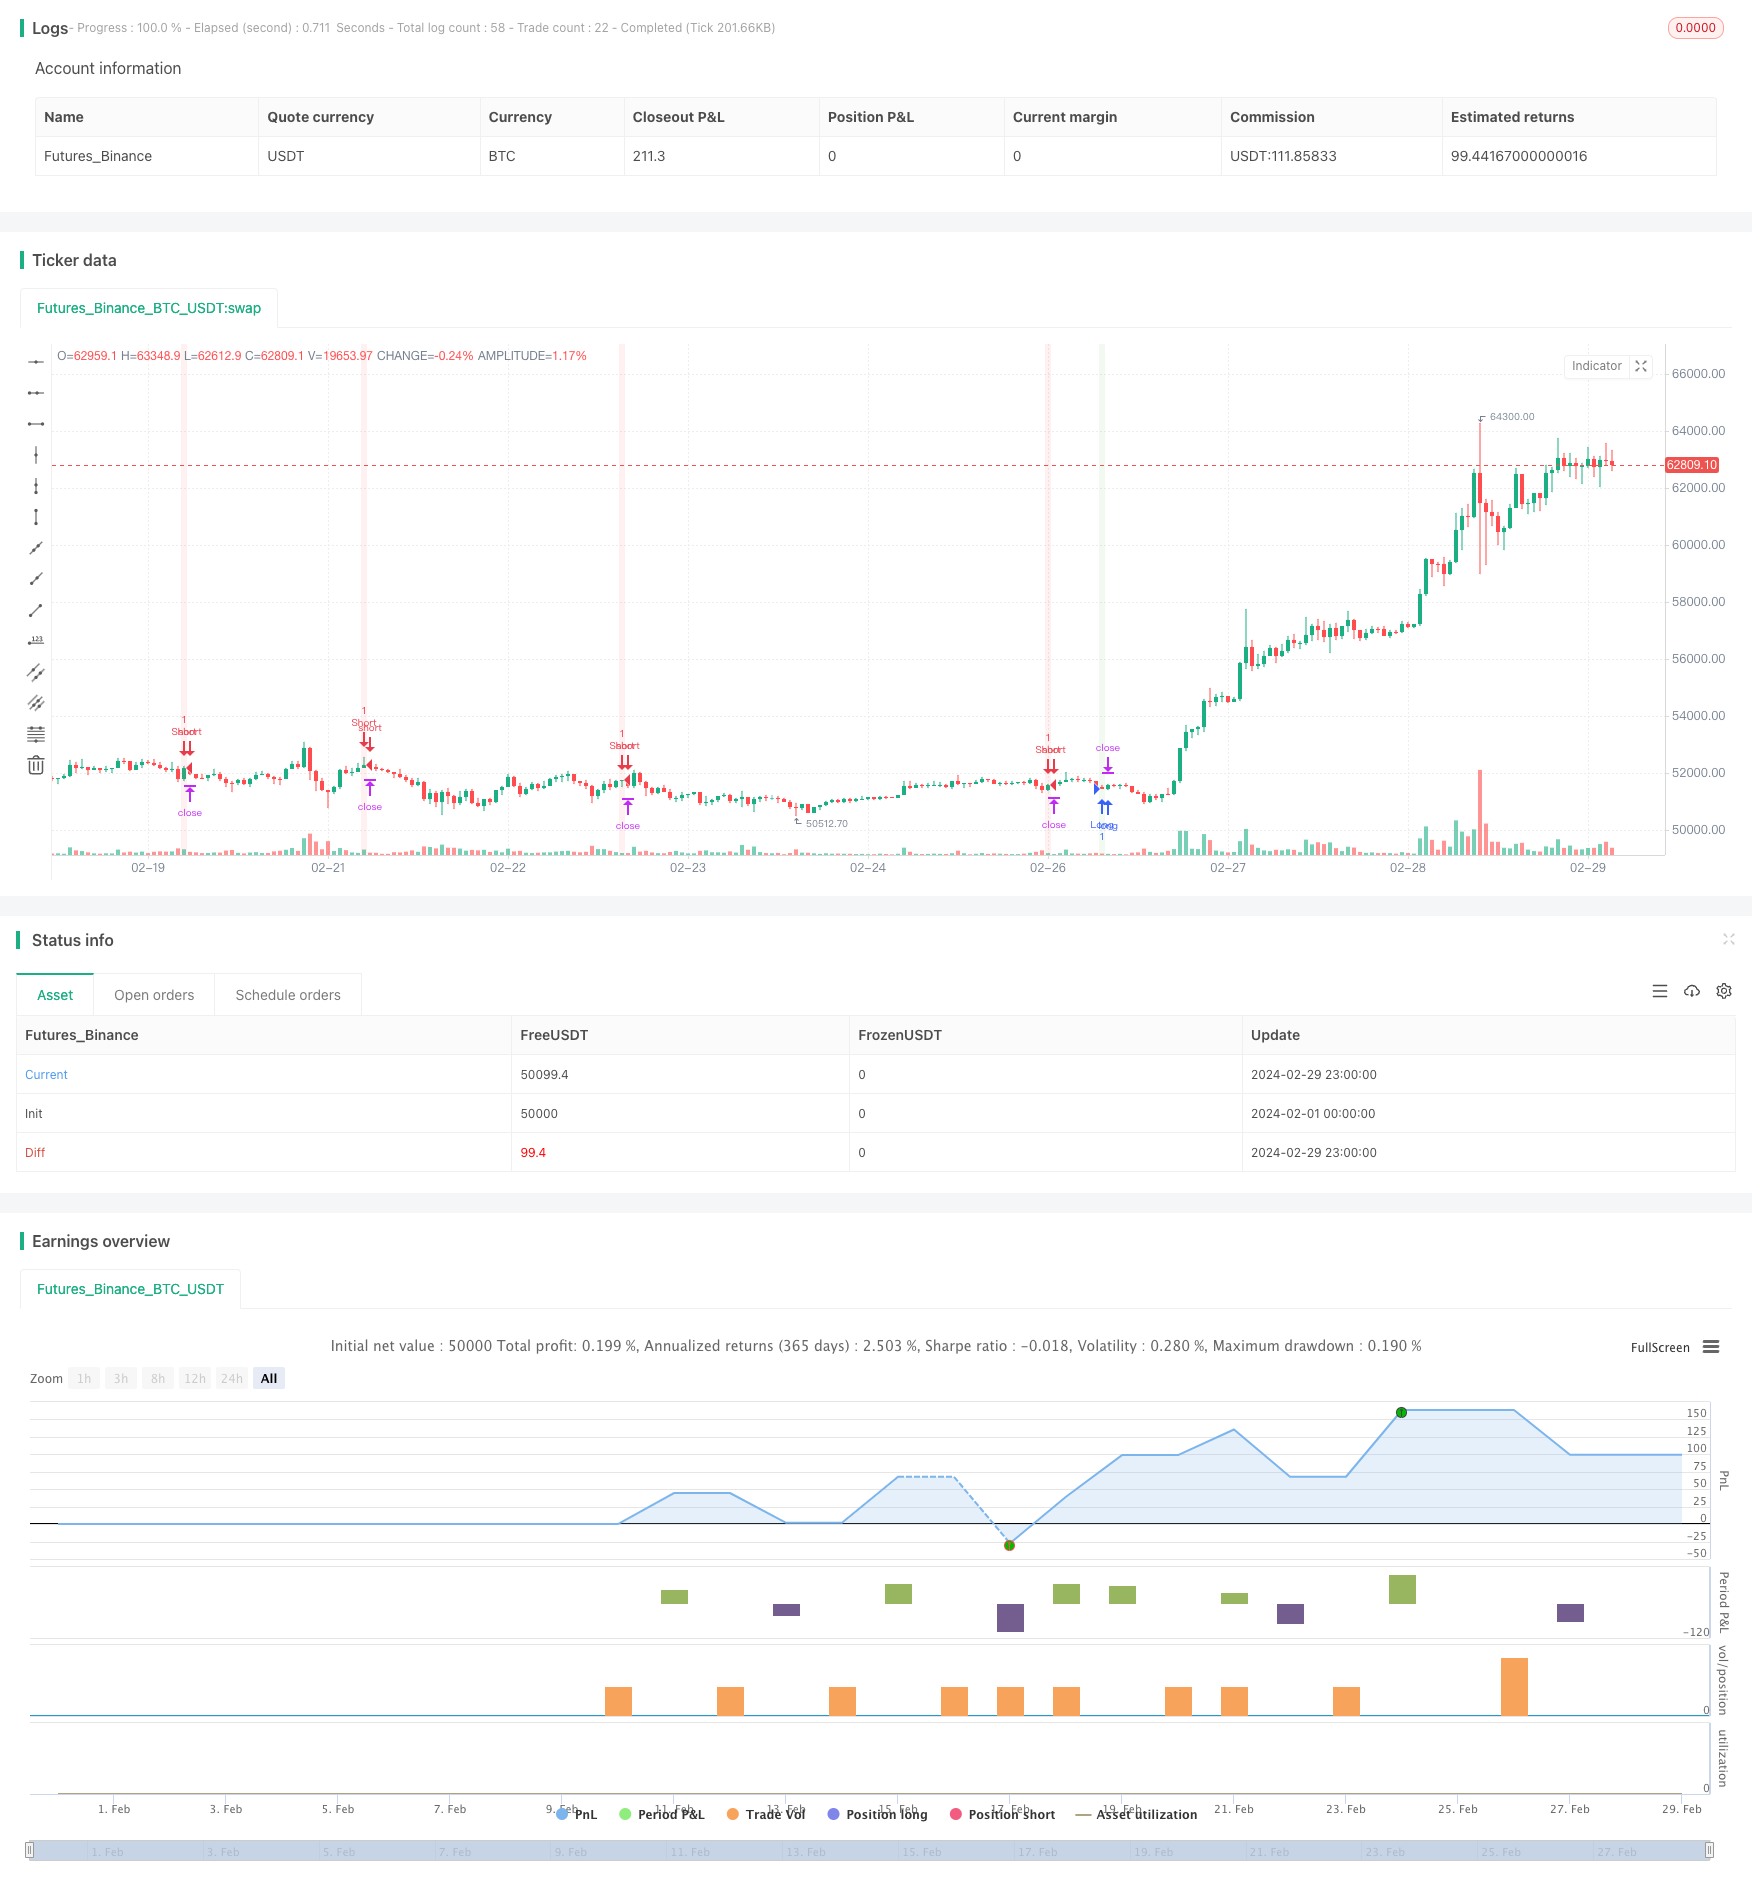Collapse the Status info panel icon

pyautogui.click(x=1728, y=939)
